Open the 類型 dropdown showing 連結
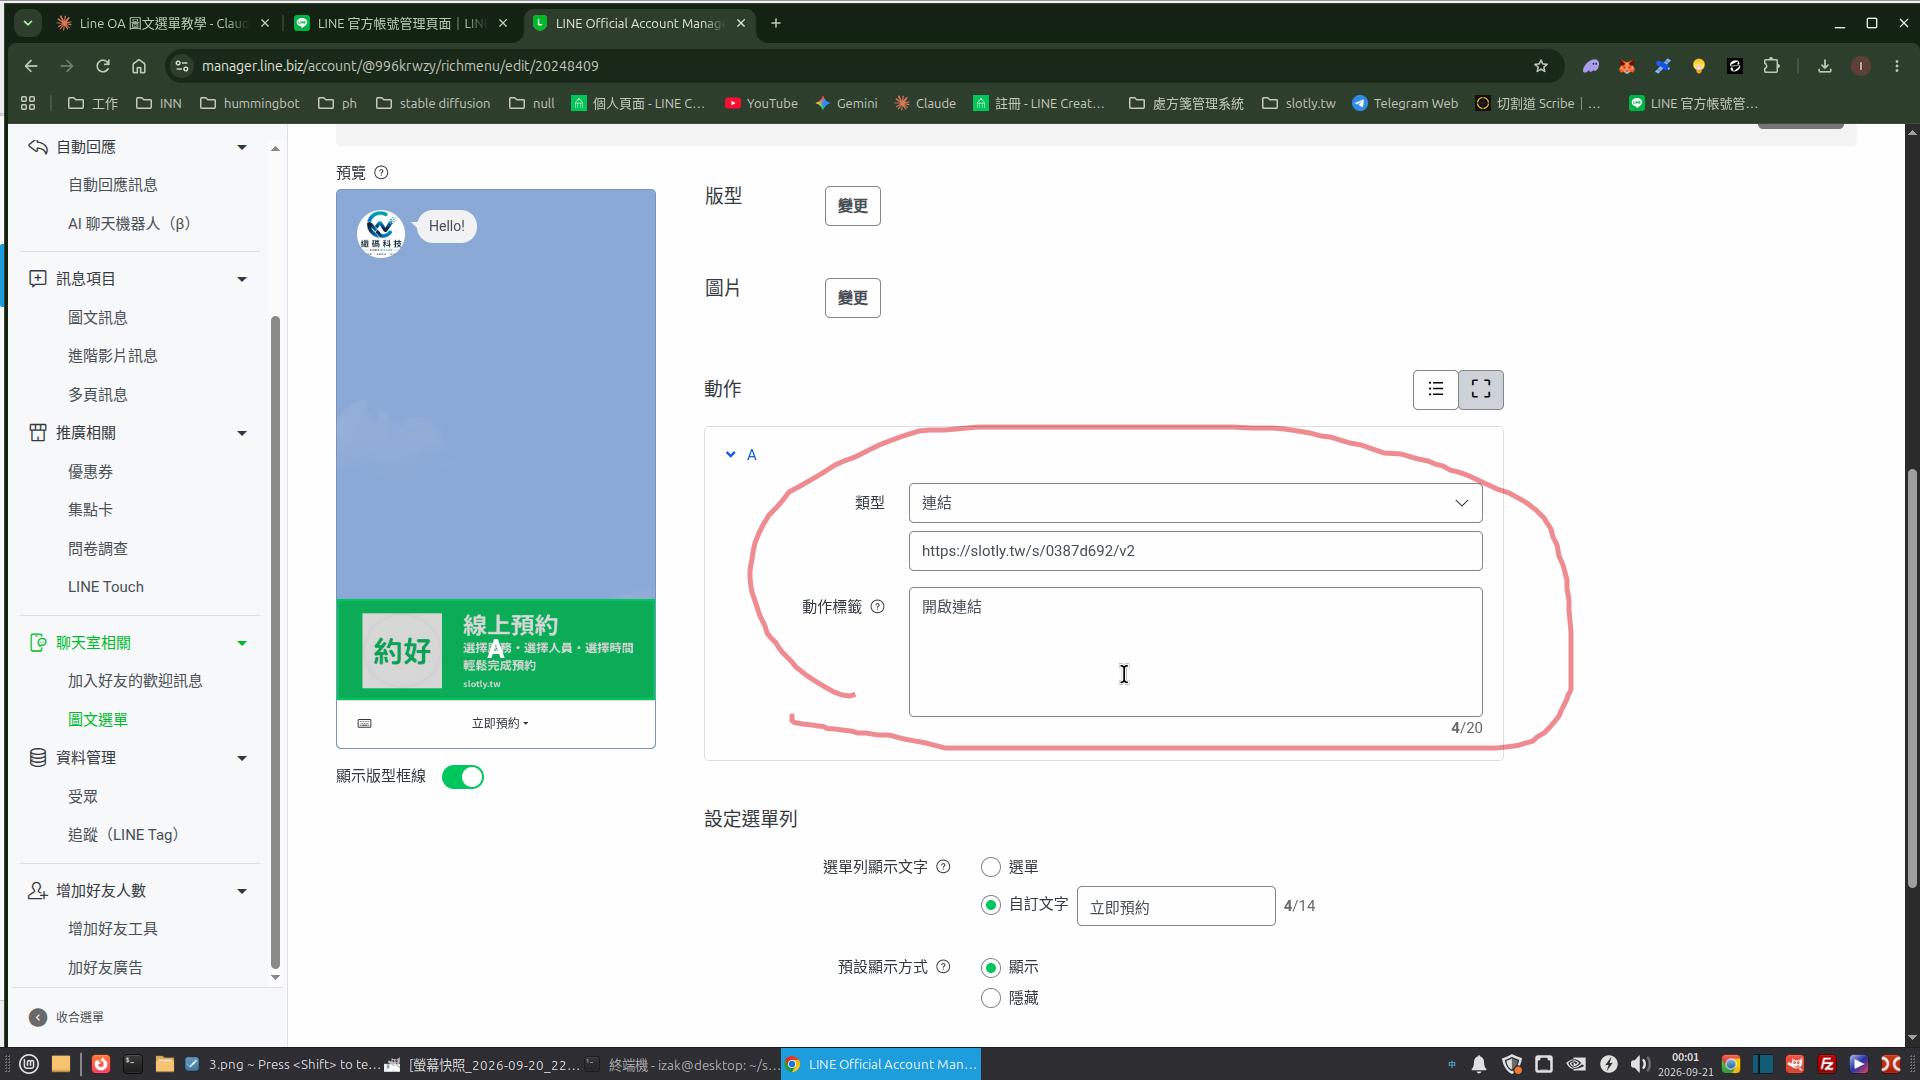This screenshot has height=1080, width=1920. [1195, 503]
